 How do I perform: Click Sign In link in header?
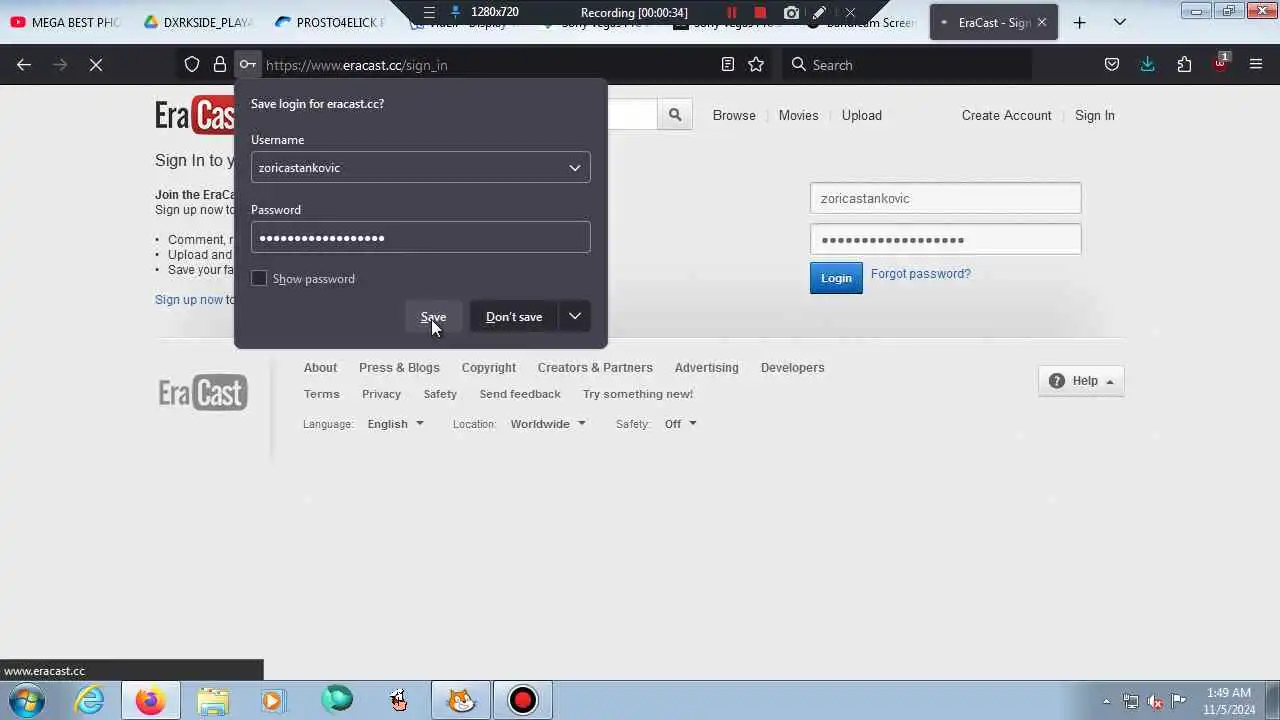[x=1094, y=116]
